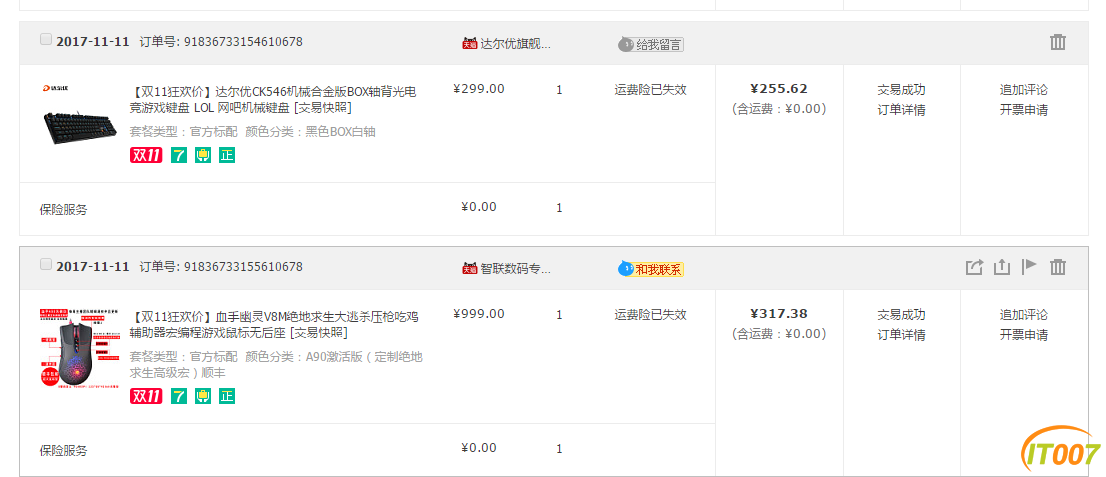Open 订单详情 for the keyboard order
This screenshot has width=1106, height=477.
pos(901,110)
